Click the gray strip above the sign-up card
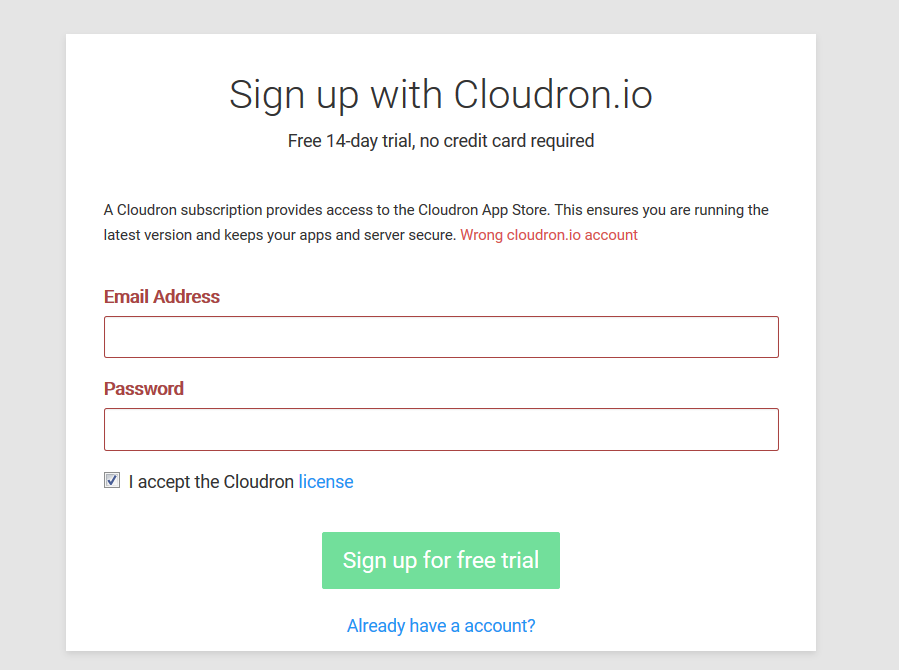 click(x=440, y=16)
